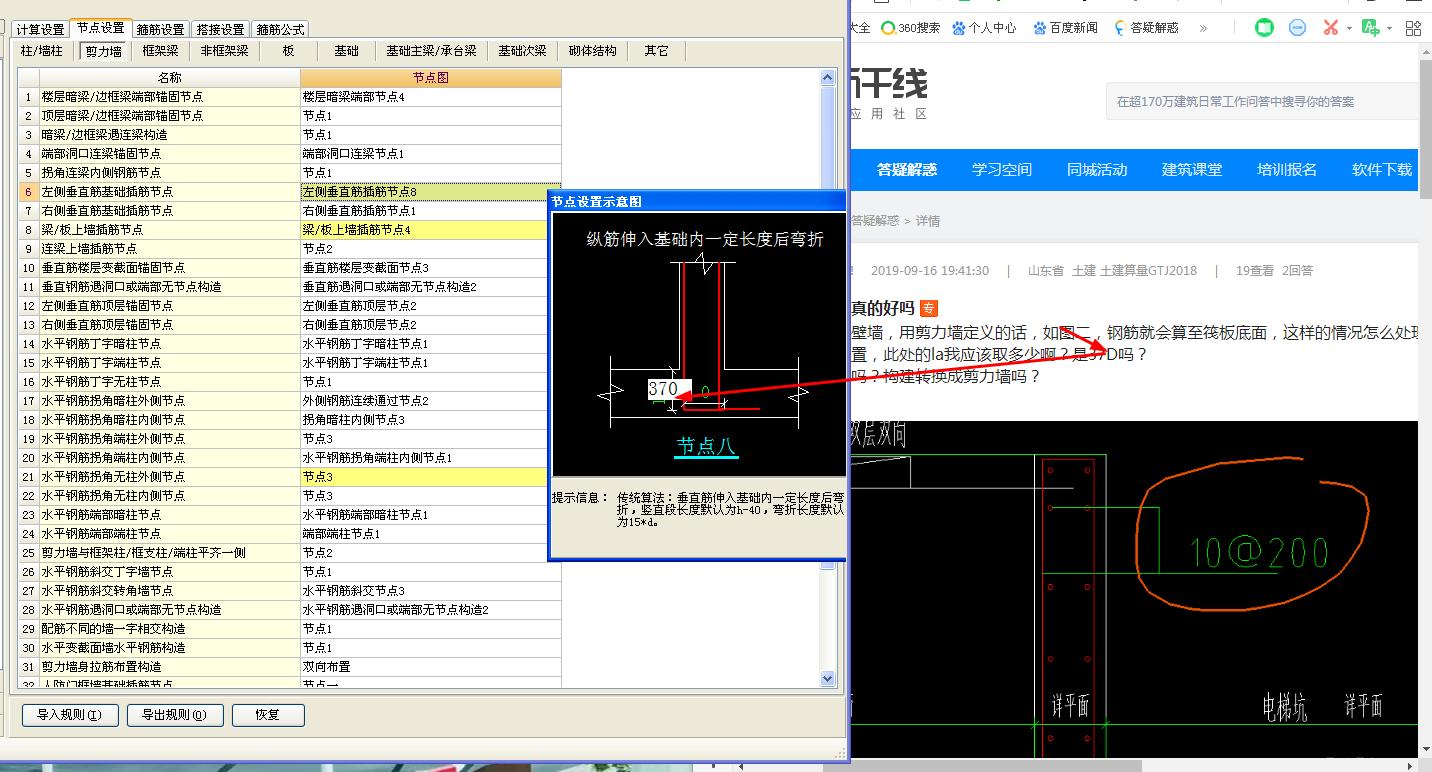The image size is (1432, 772).
Task: Select the 基础次梁 component tab
Action: (x=523, y=51)
